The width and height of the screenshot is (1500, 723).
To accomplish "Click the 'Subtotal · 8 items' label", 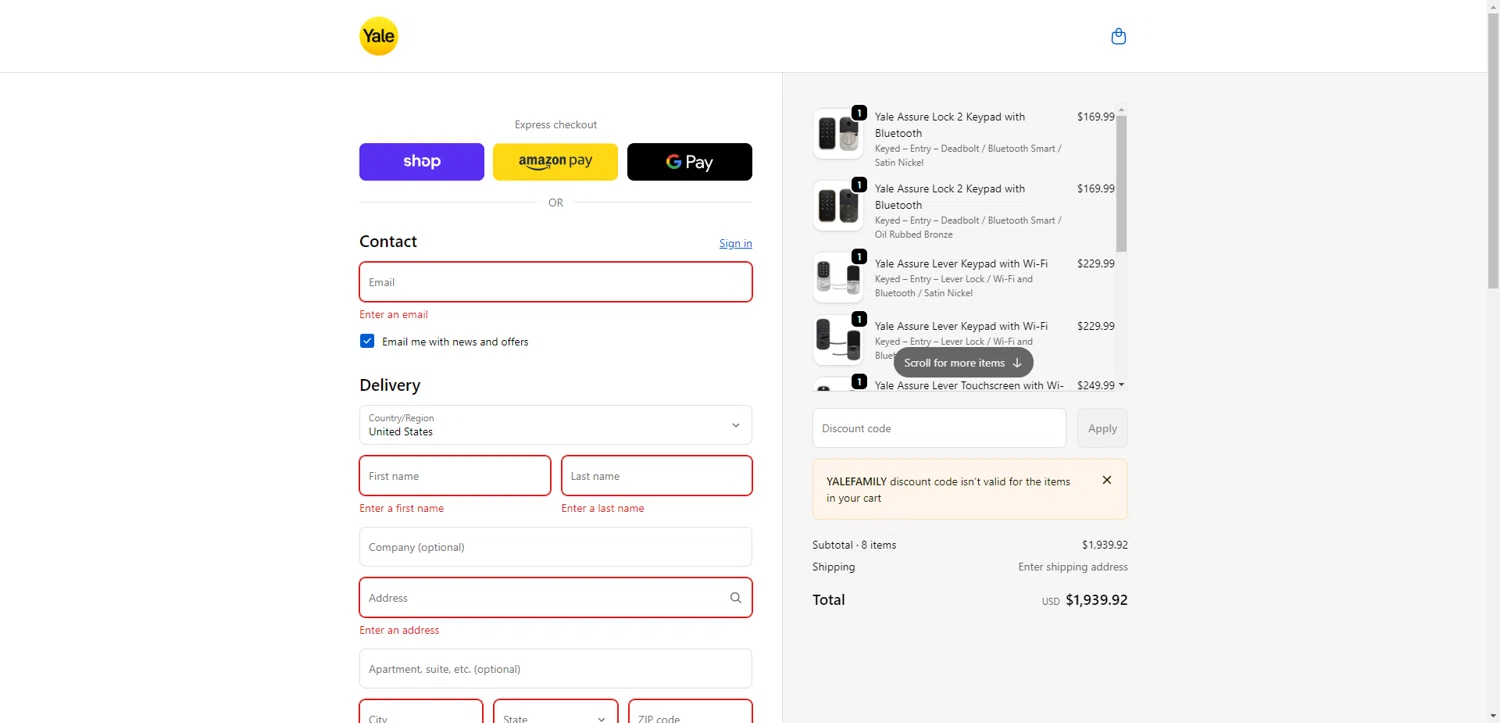I will point(854,545).
